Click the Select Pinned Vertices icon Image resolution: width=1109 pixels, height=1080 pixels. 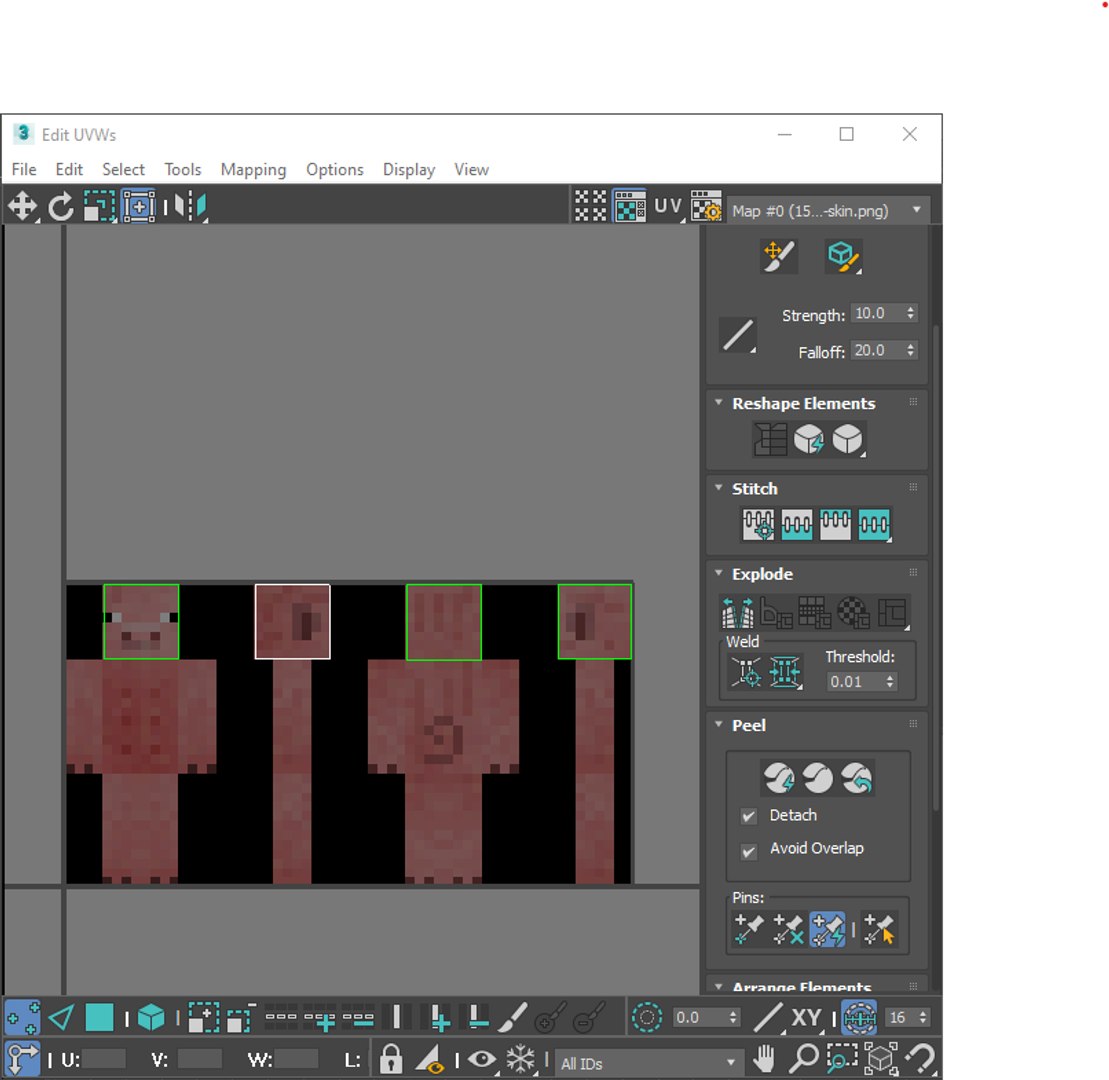pos(879,929)
